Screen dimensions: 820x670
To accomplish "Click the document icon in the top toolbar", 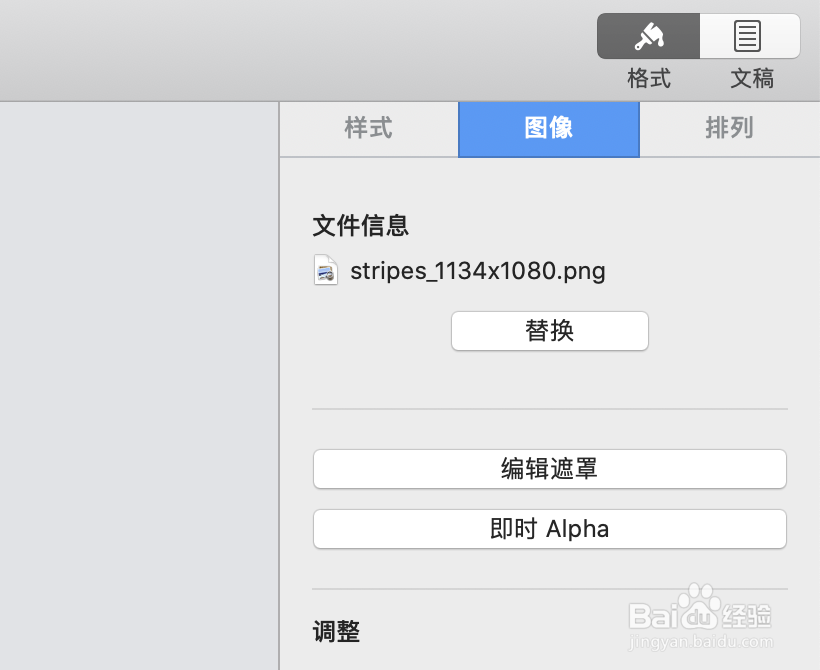I will click(749, 36).
